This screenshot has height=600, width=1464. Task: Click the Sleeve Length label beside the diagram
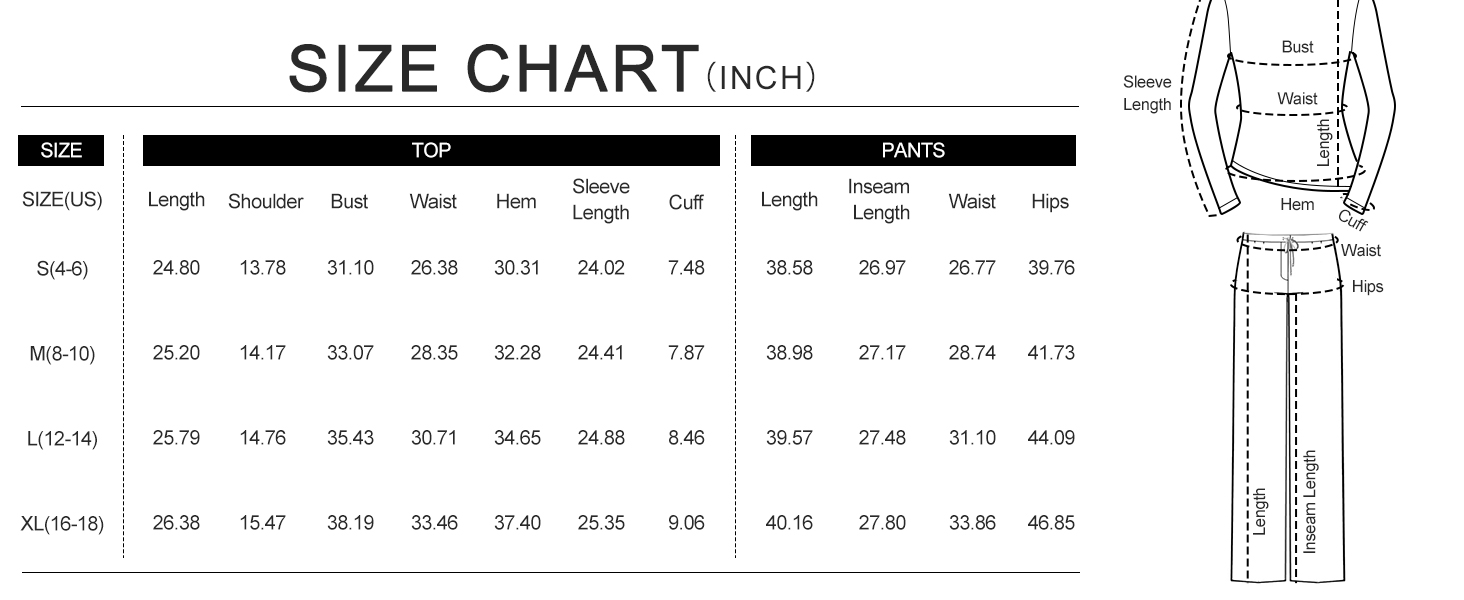(x=1147, y=93)
